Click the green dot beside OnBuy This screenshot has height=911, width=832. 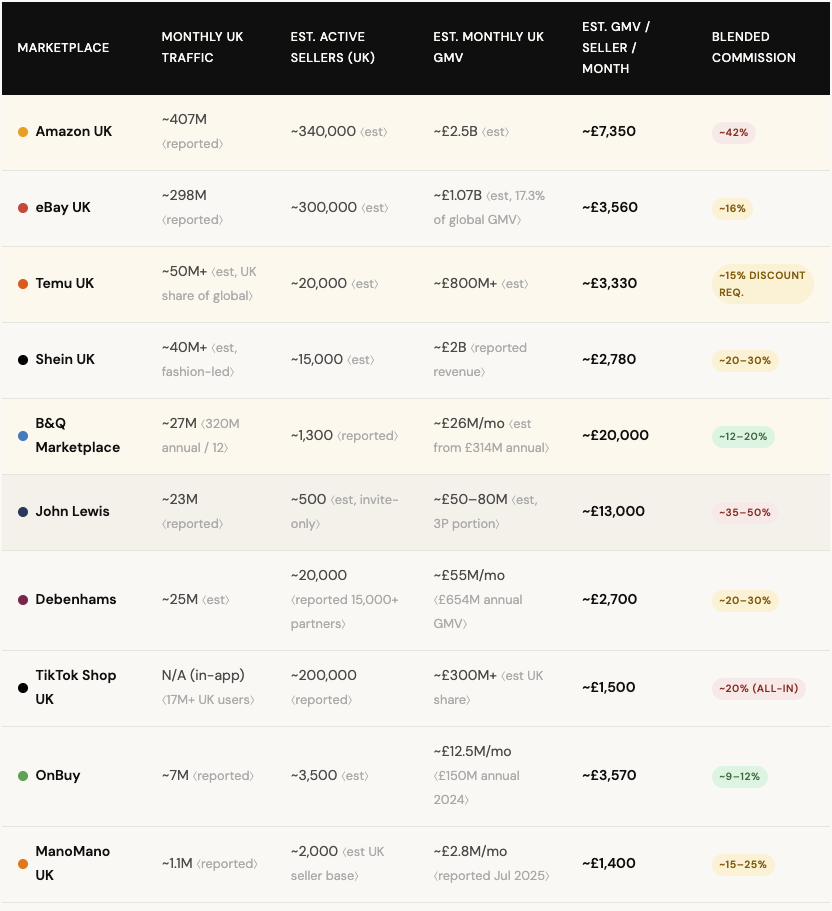tap(23, 776)
